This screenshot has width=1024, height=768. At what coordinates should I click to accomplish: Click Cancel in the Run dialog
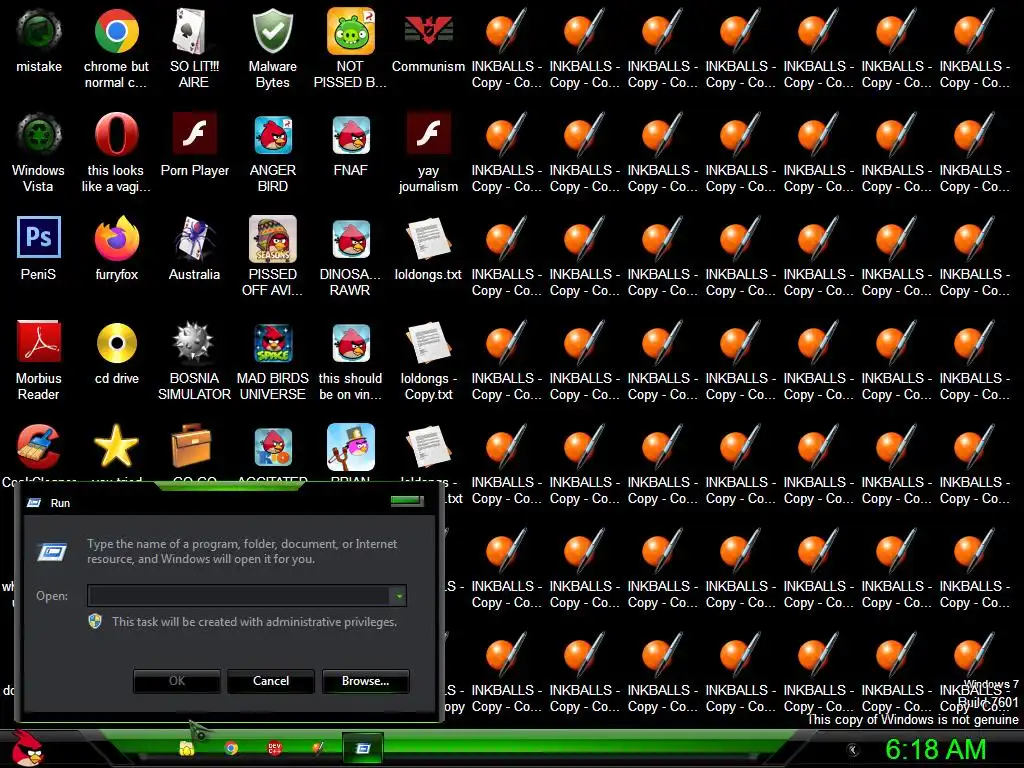coord(271,681)
